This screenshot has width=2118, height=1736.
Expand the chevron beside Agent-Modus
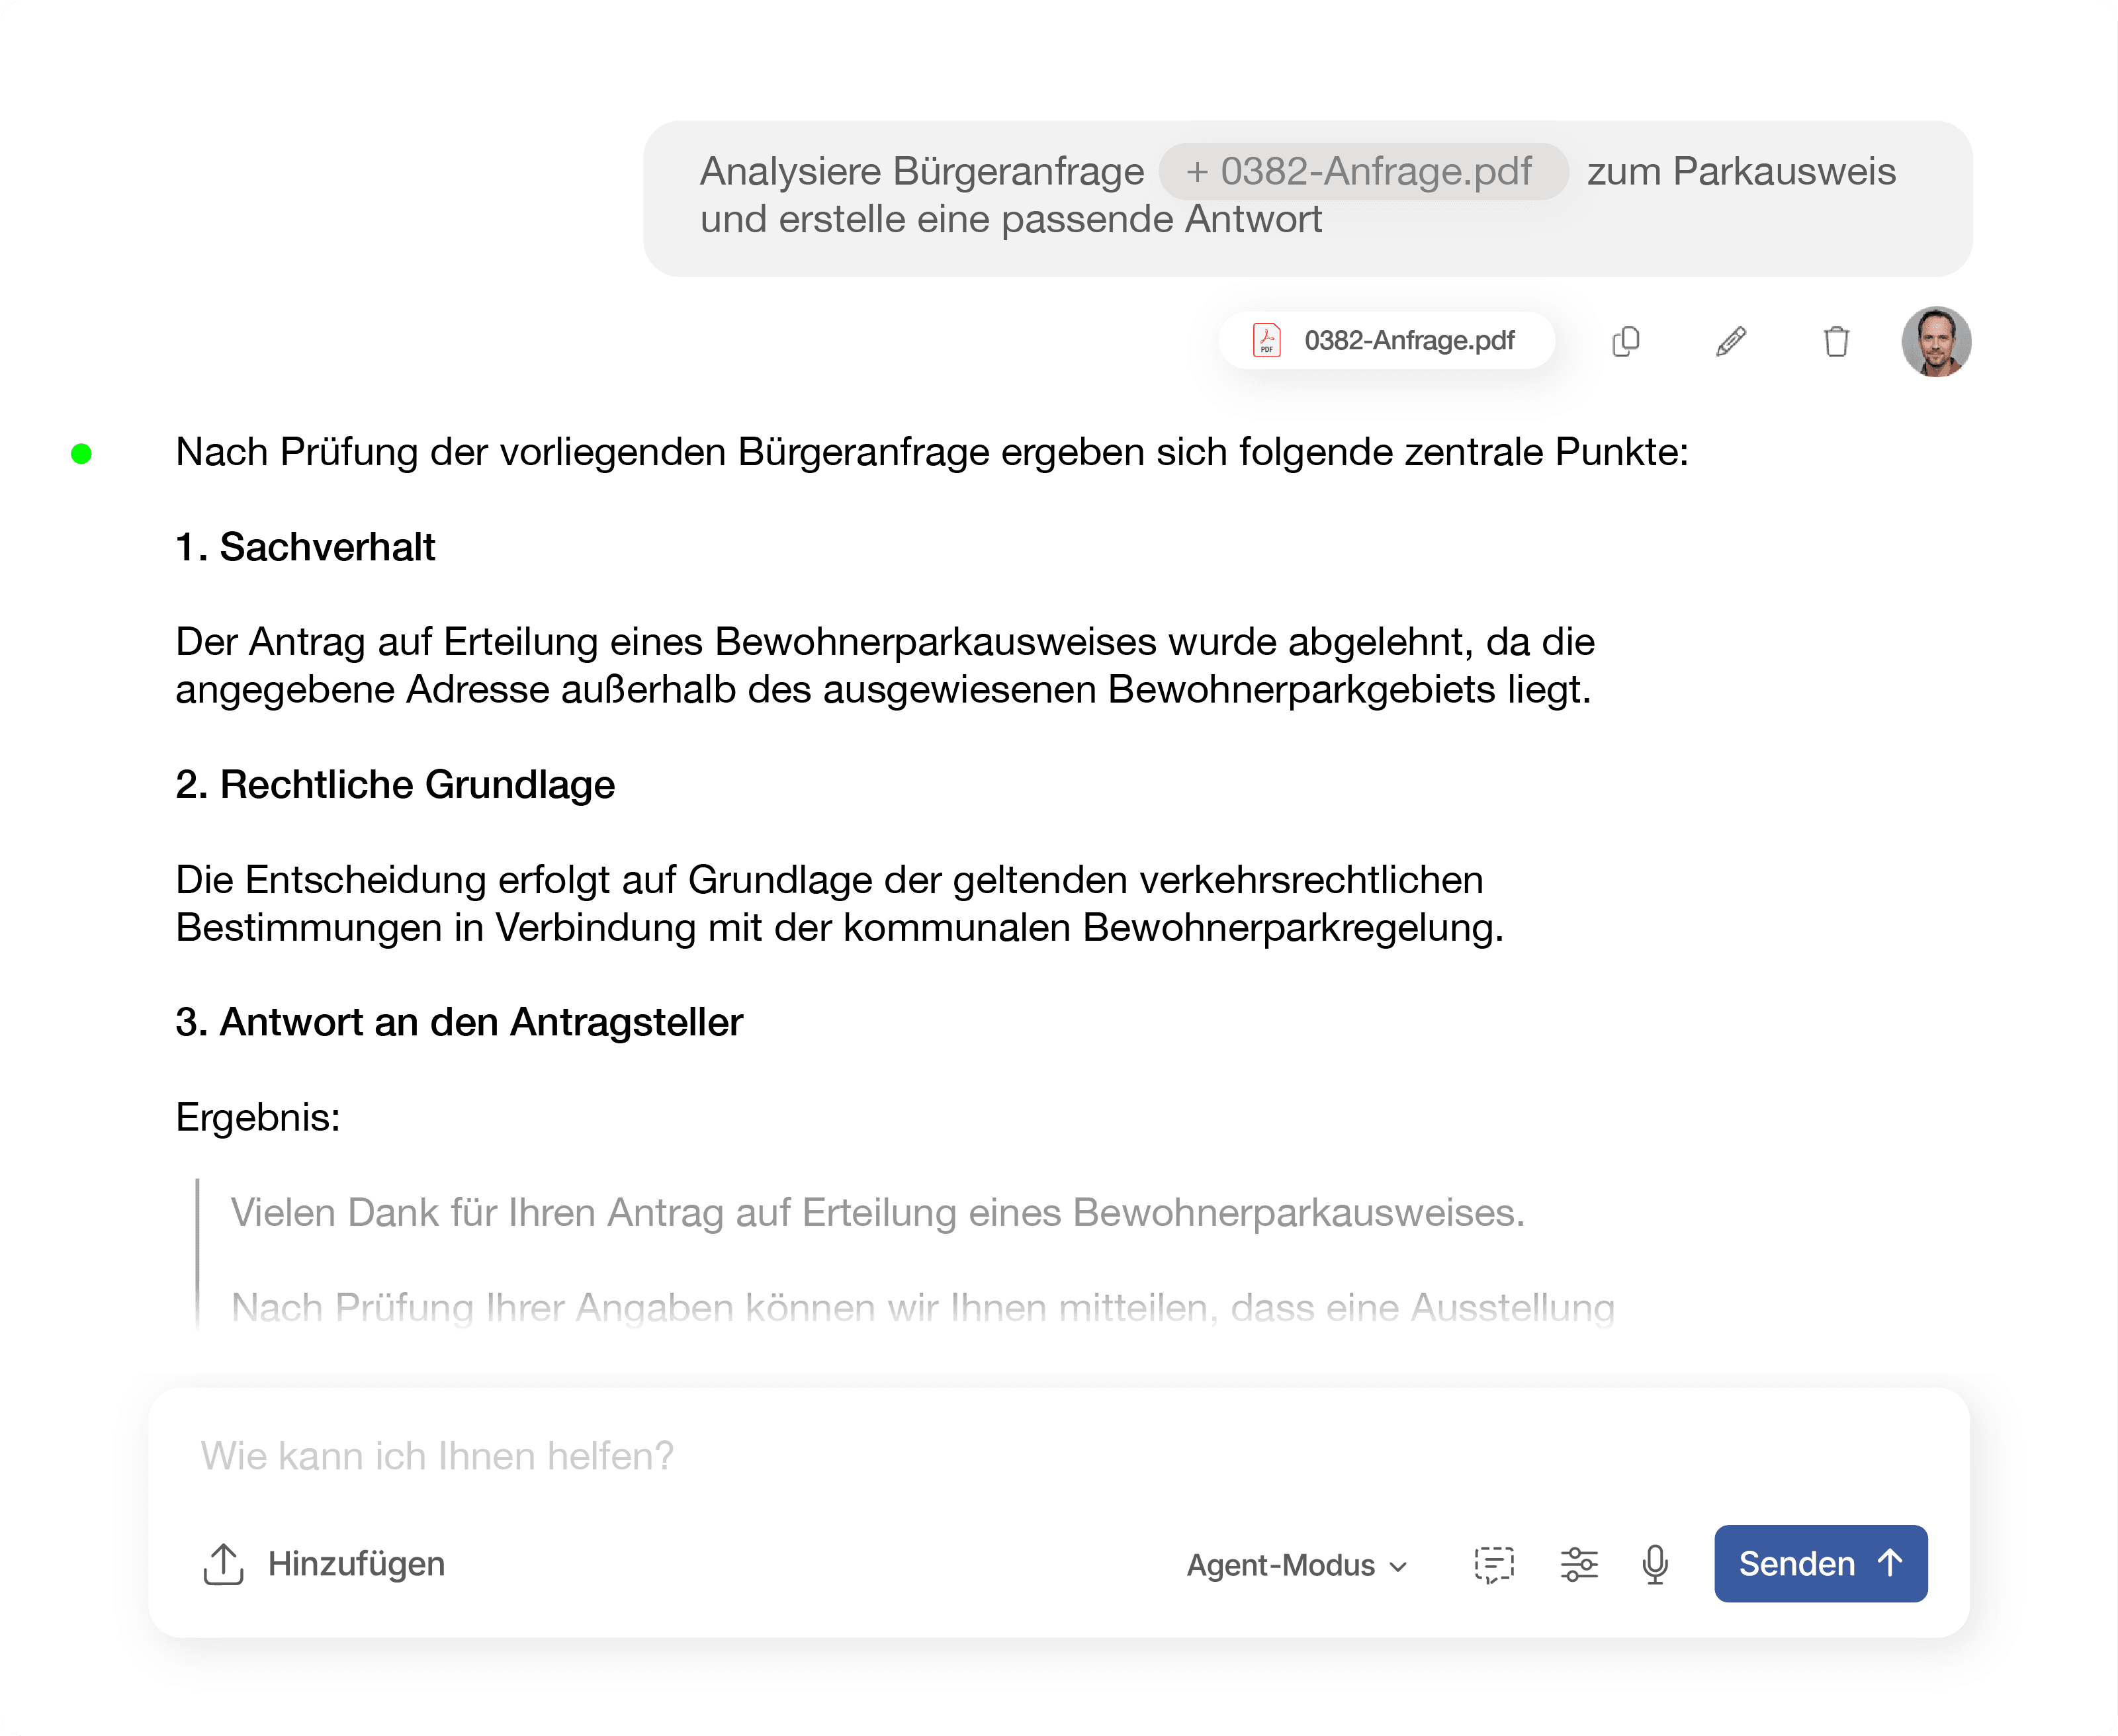coord(1399,1567)
